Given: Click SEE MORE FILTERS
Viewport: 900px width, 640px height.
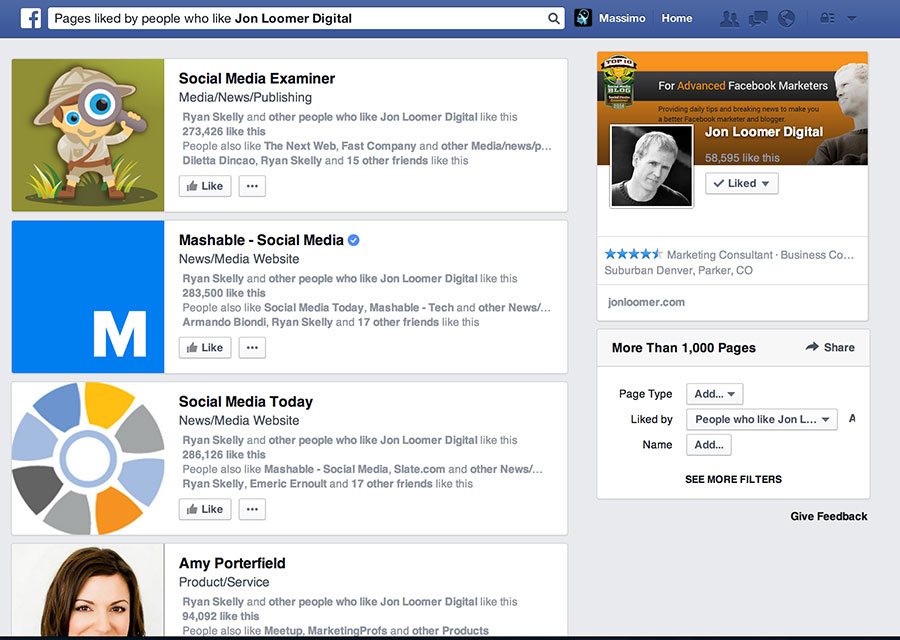Looking at the screenshot, I should [x=733, y=479].
